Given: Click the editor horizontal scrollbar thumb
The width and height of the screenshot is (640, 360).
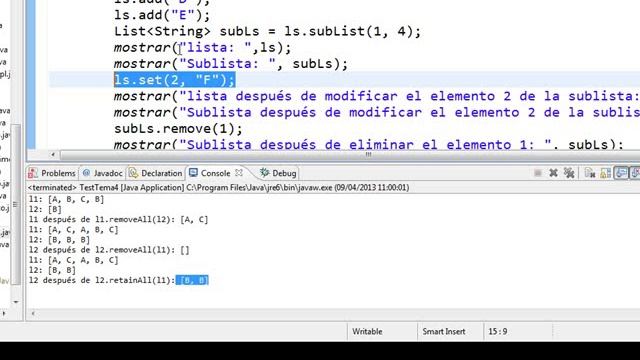Looking at the screenshot, I should pyautogui.click(x=350, y=155).
